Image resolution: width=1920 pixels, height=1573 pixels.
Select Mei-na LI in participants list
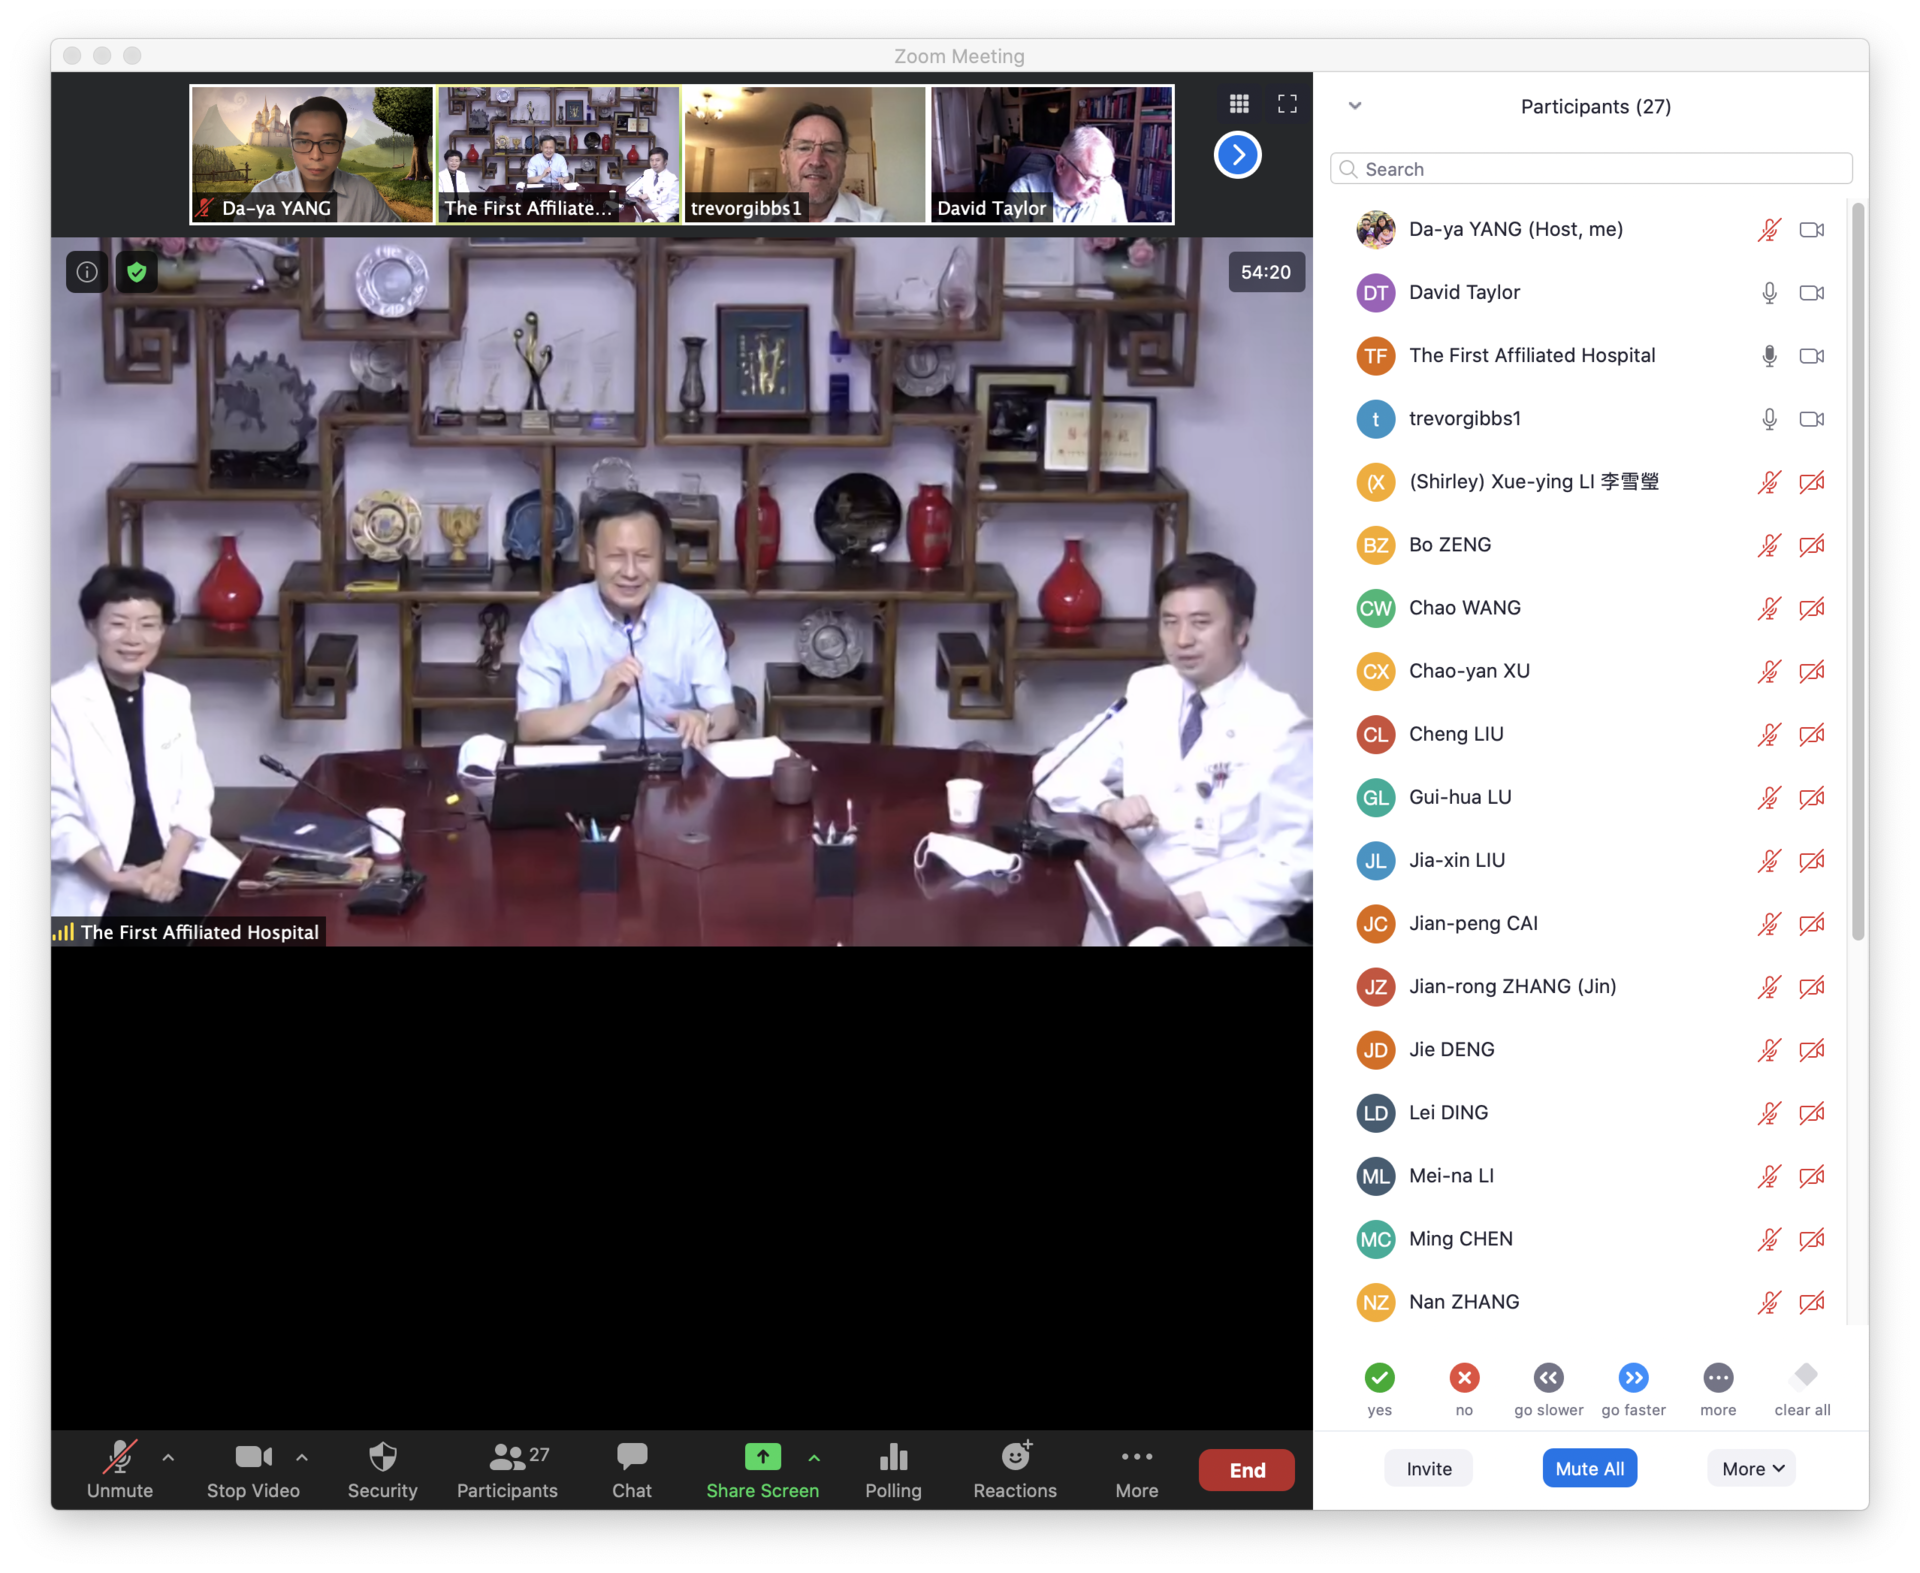[x=1590, y=1175]
